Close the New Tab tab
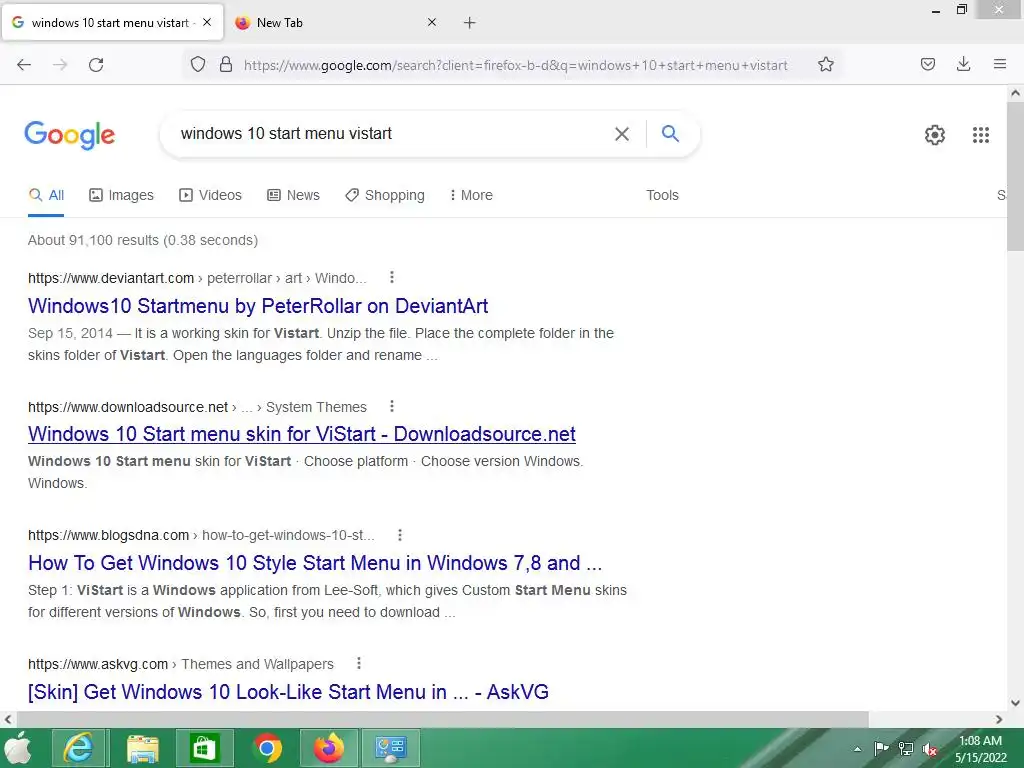Screen dimensions: 1024x768 tap(432, 22)
